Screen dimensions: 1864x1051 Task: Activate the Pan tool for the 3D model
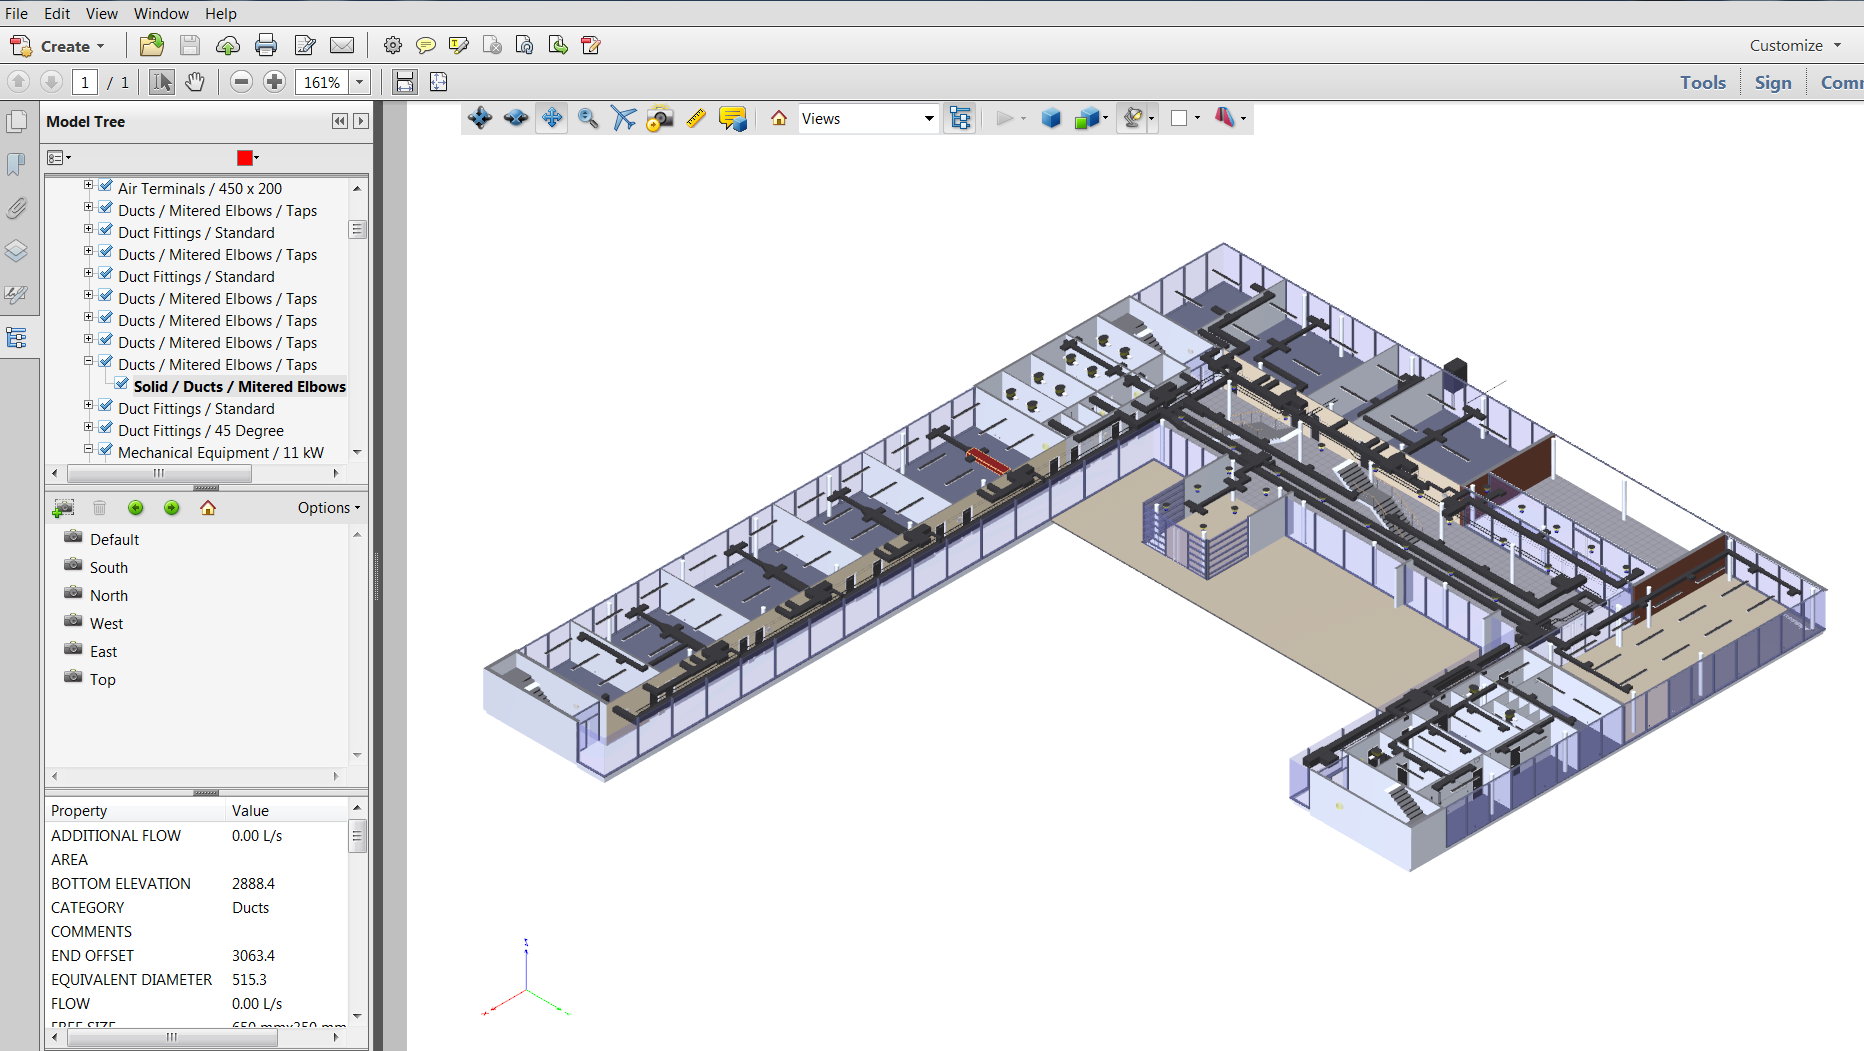pos(551,118)
